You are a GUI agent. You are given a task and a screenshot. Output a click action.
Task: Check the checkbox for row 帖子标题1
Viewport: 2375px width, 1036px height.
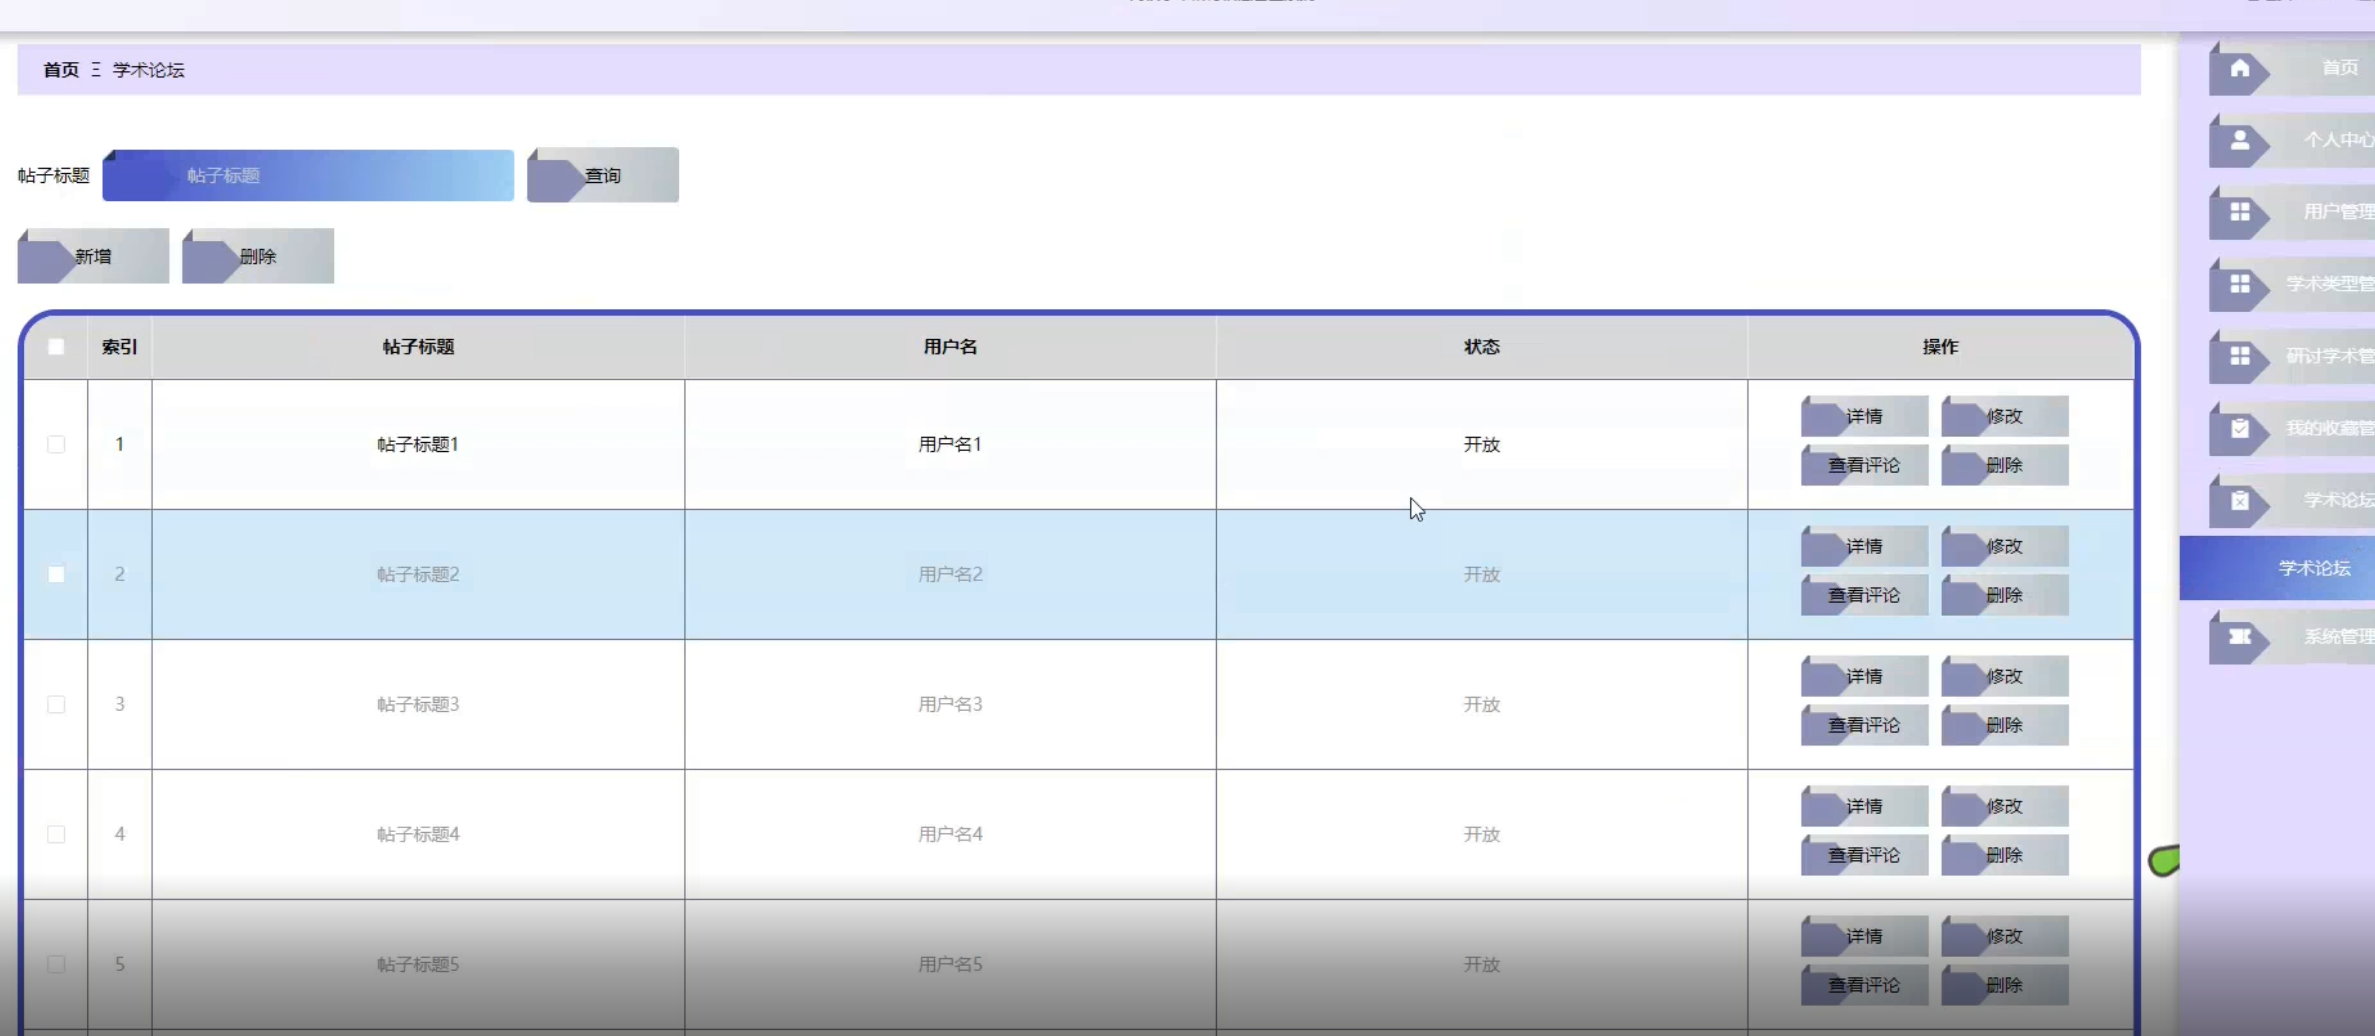(56, 444)
